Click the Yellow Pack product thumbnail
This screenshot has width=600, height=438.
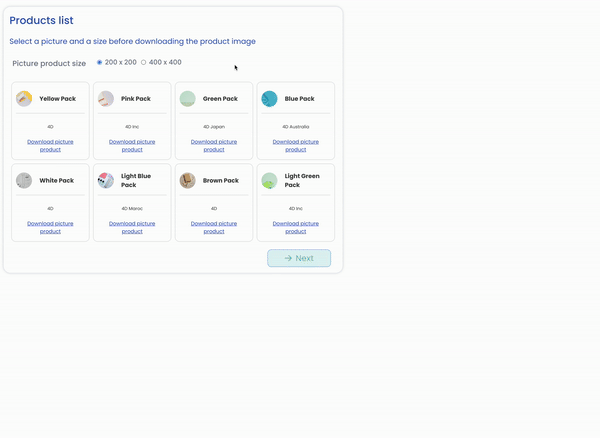tap(24, 99)
